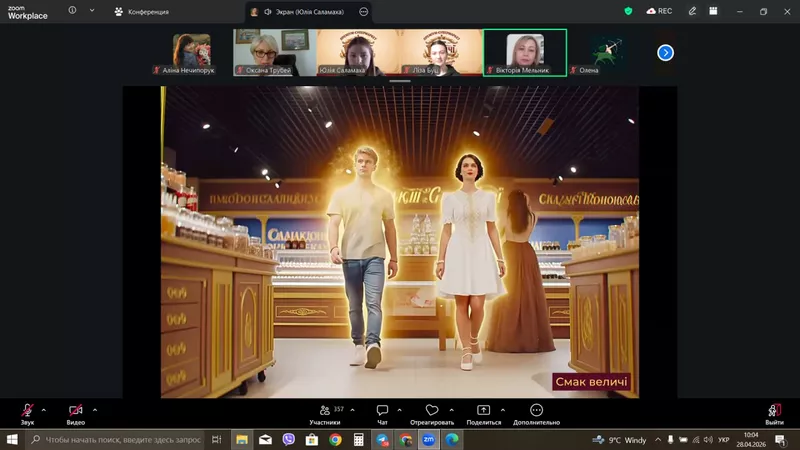The height and width of the screenshot is (450, 800).
Task: Switch to Zoom via its taskbar icon
Action: (x=429, y=439)
